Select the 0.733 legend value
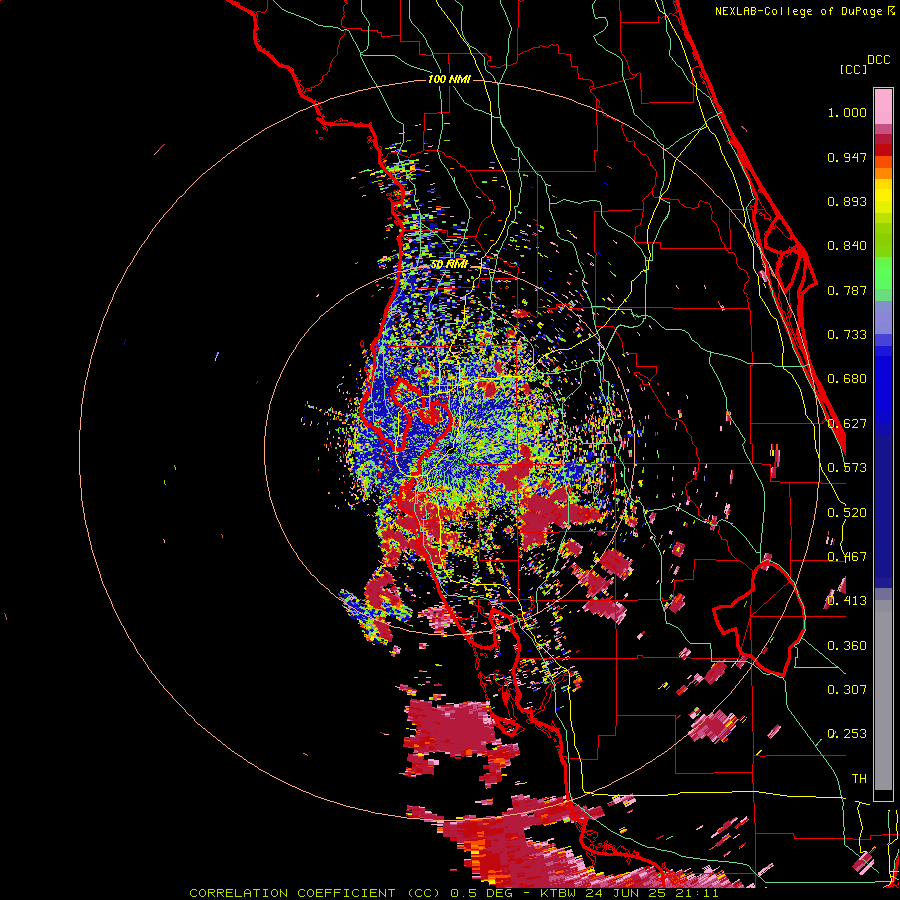Image resolution: width=900 pixels, height=900 pixels. coord(847,335)
